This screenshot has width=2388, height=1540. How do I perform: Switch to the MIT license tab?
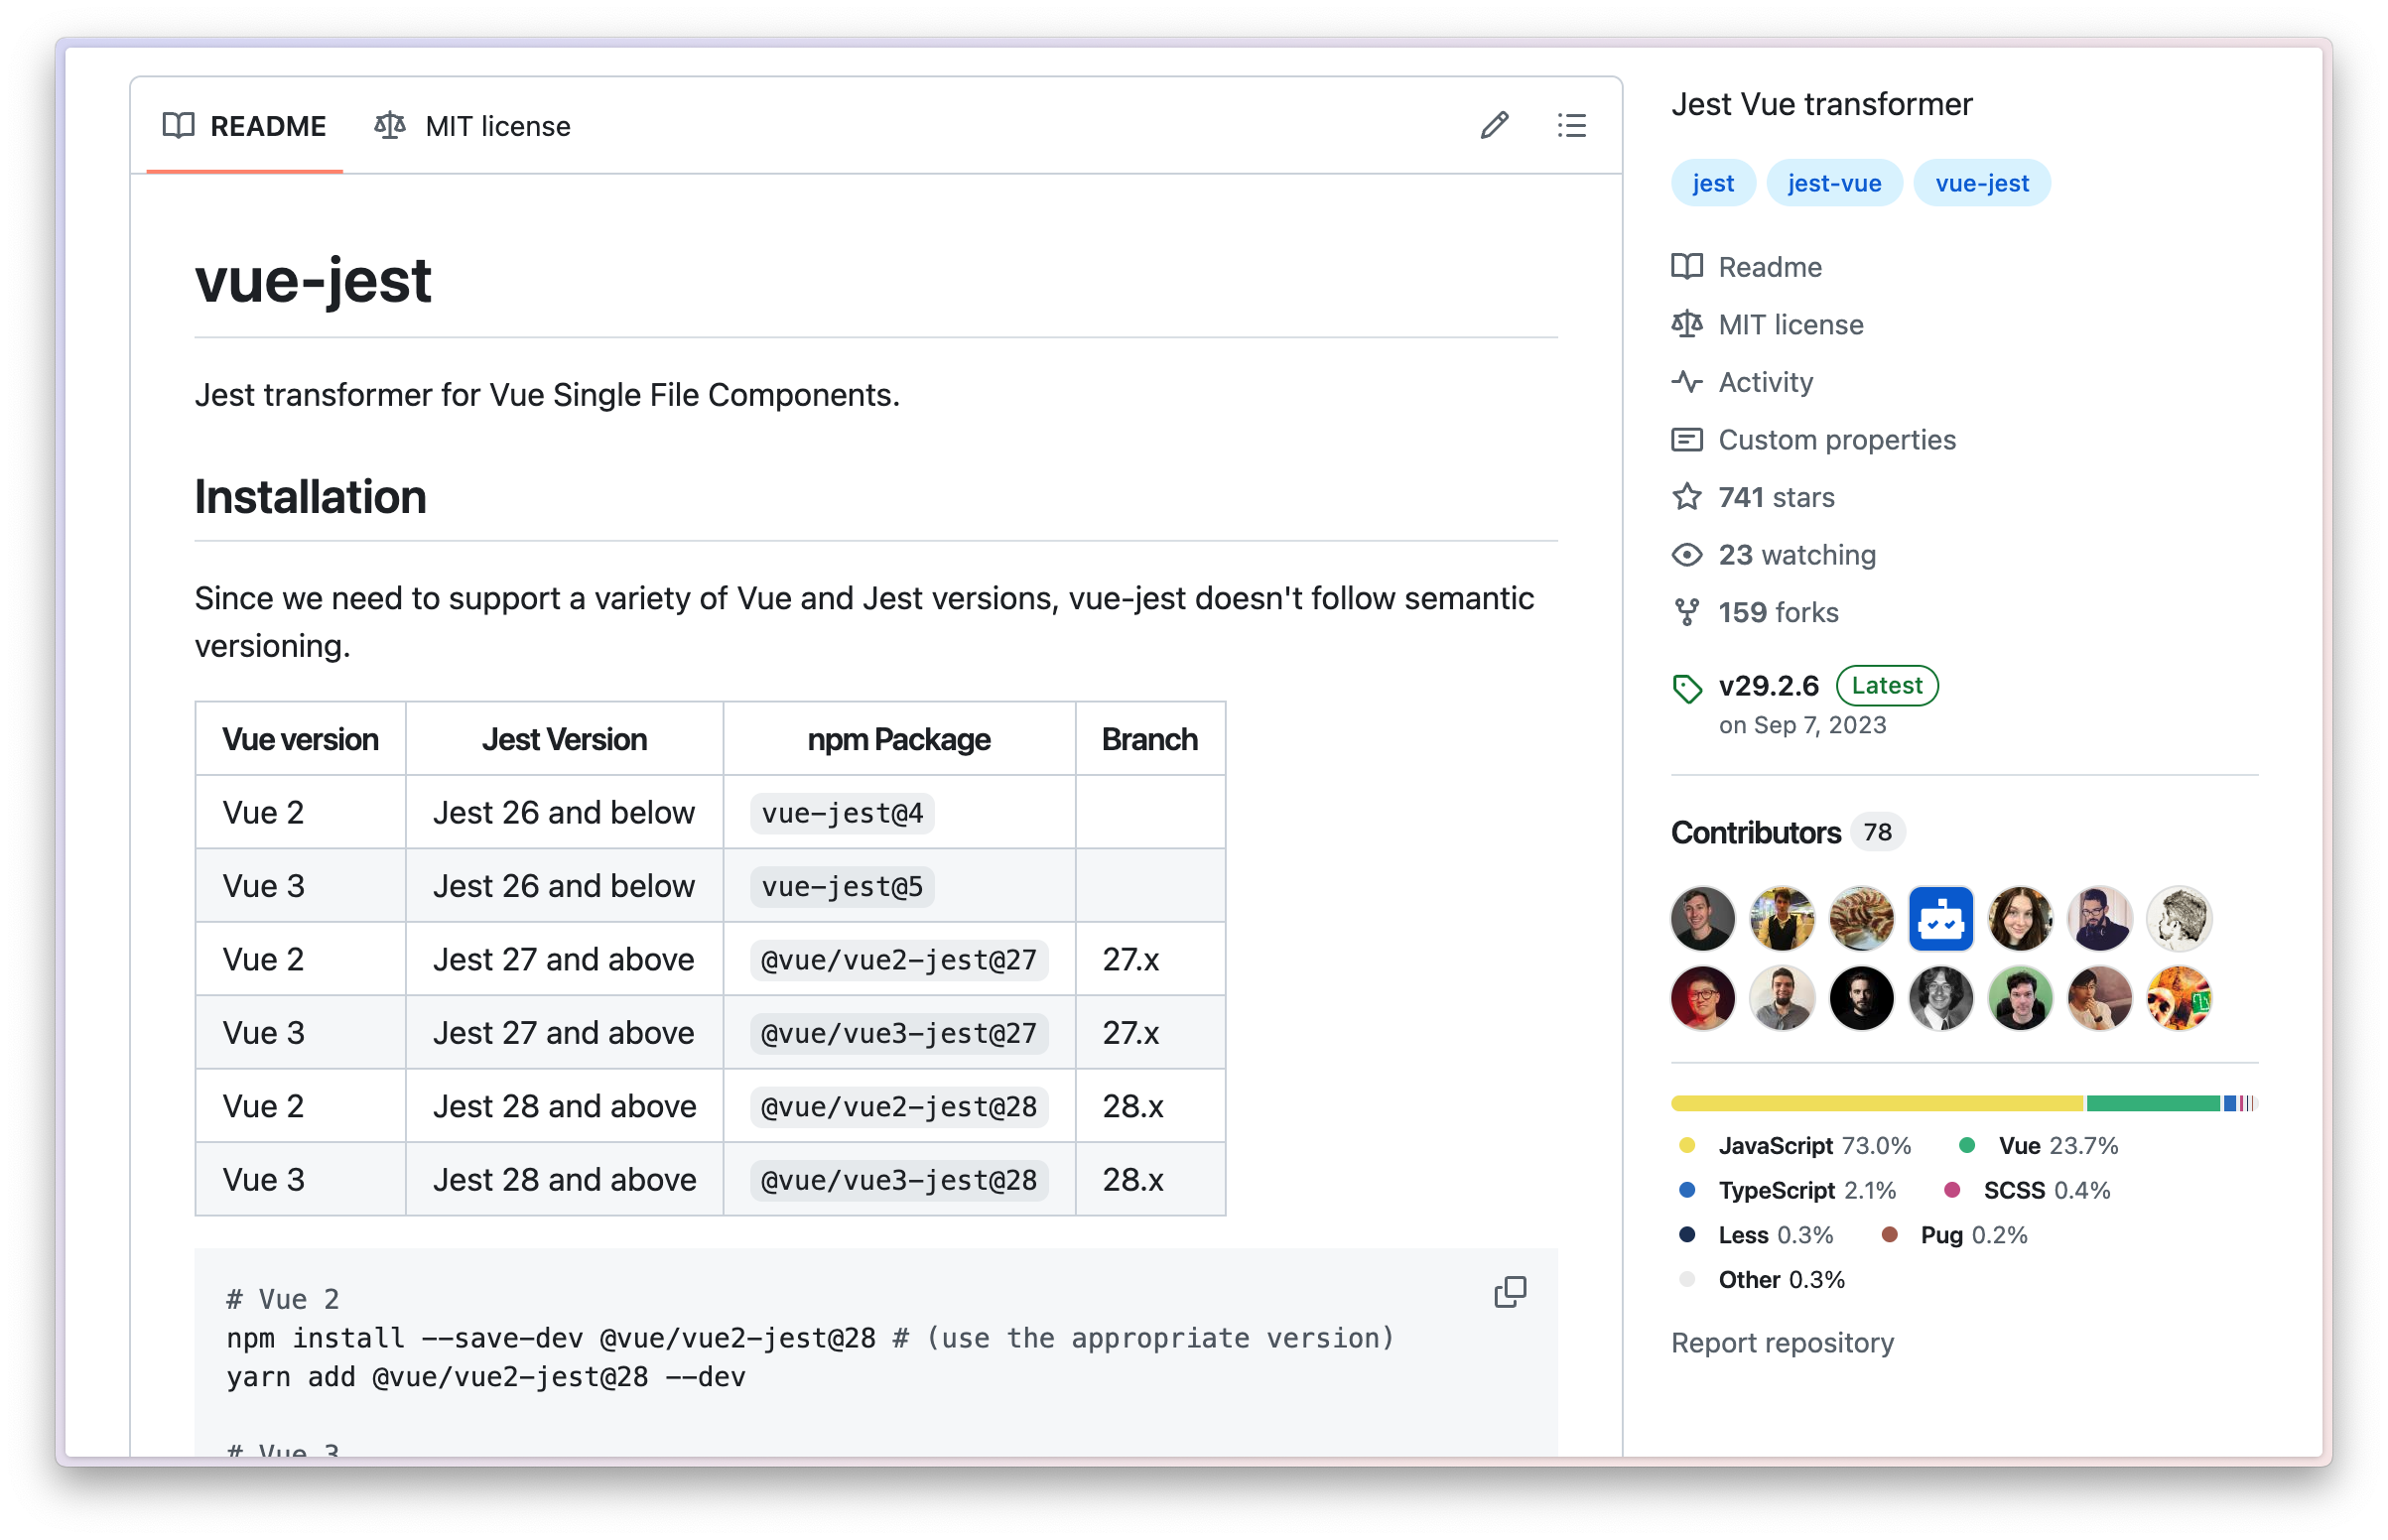[472, 126]
